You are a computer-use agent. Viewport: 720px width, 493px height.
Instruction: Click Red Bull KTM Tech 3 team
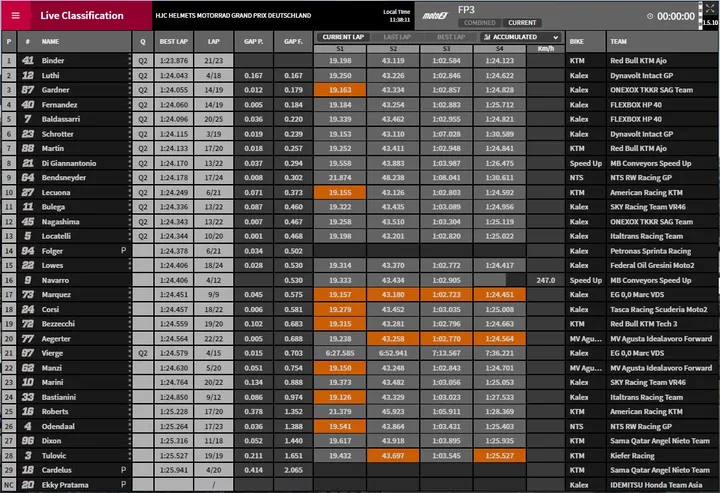[x=643, y=324]
